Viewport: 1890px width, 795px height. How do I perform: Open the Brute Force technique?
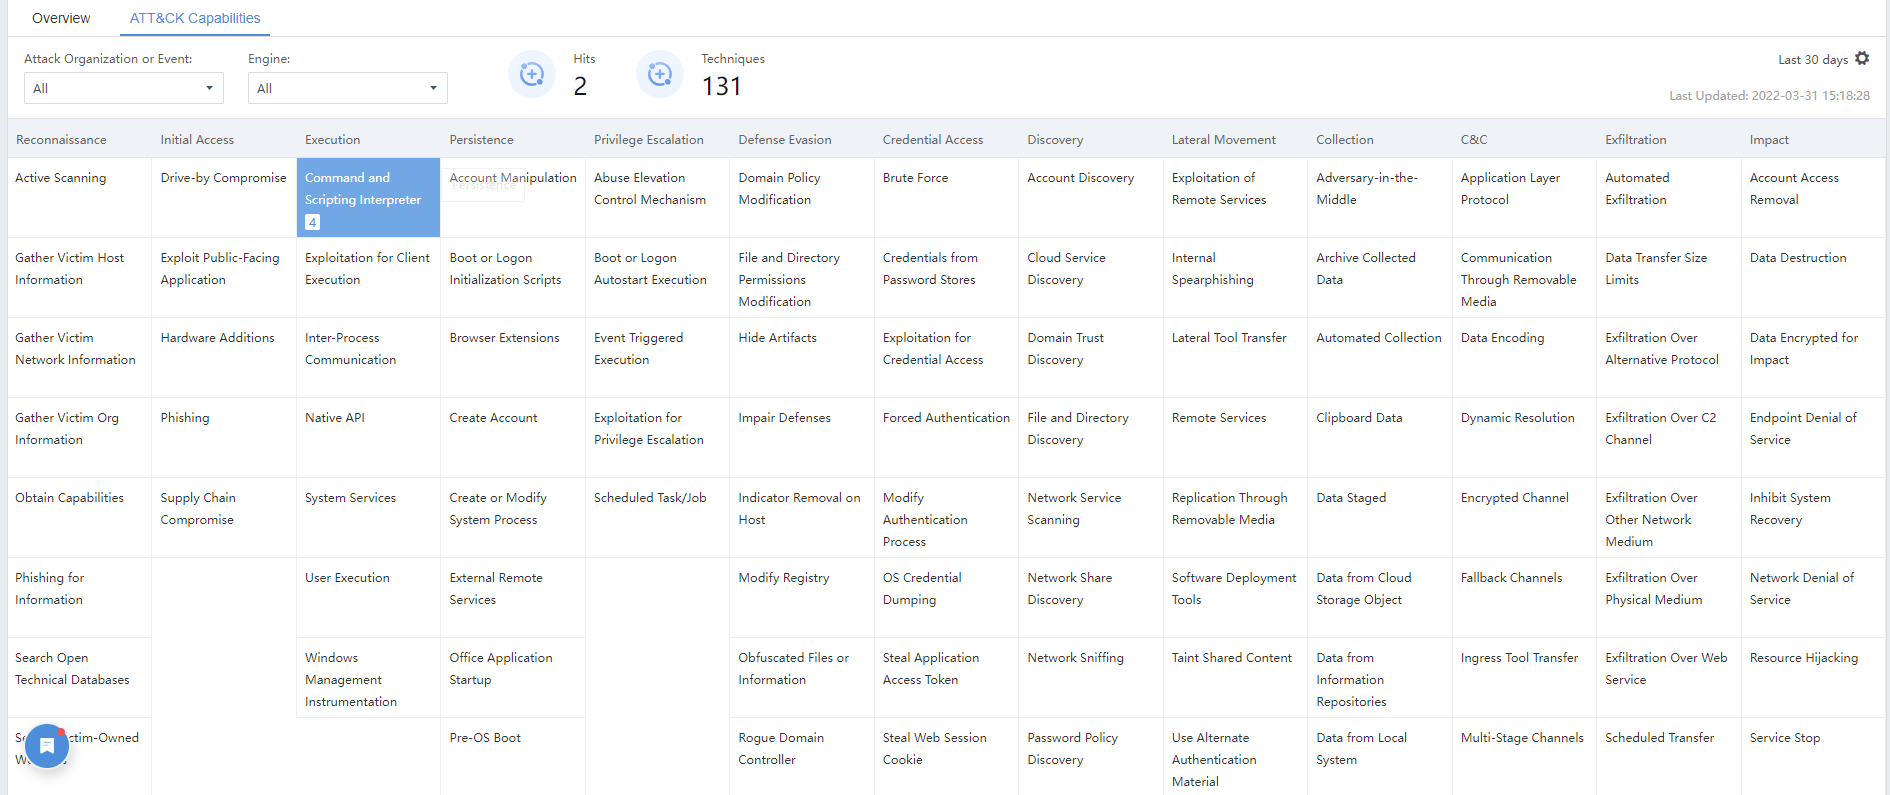pyautogui.click(x=915, y=178)
